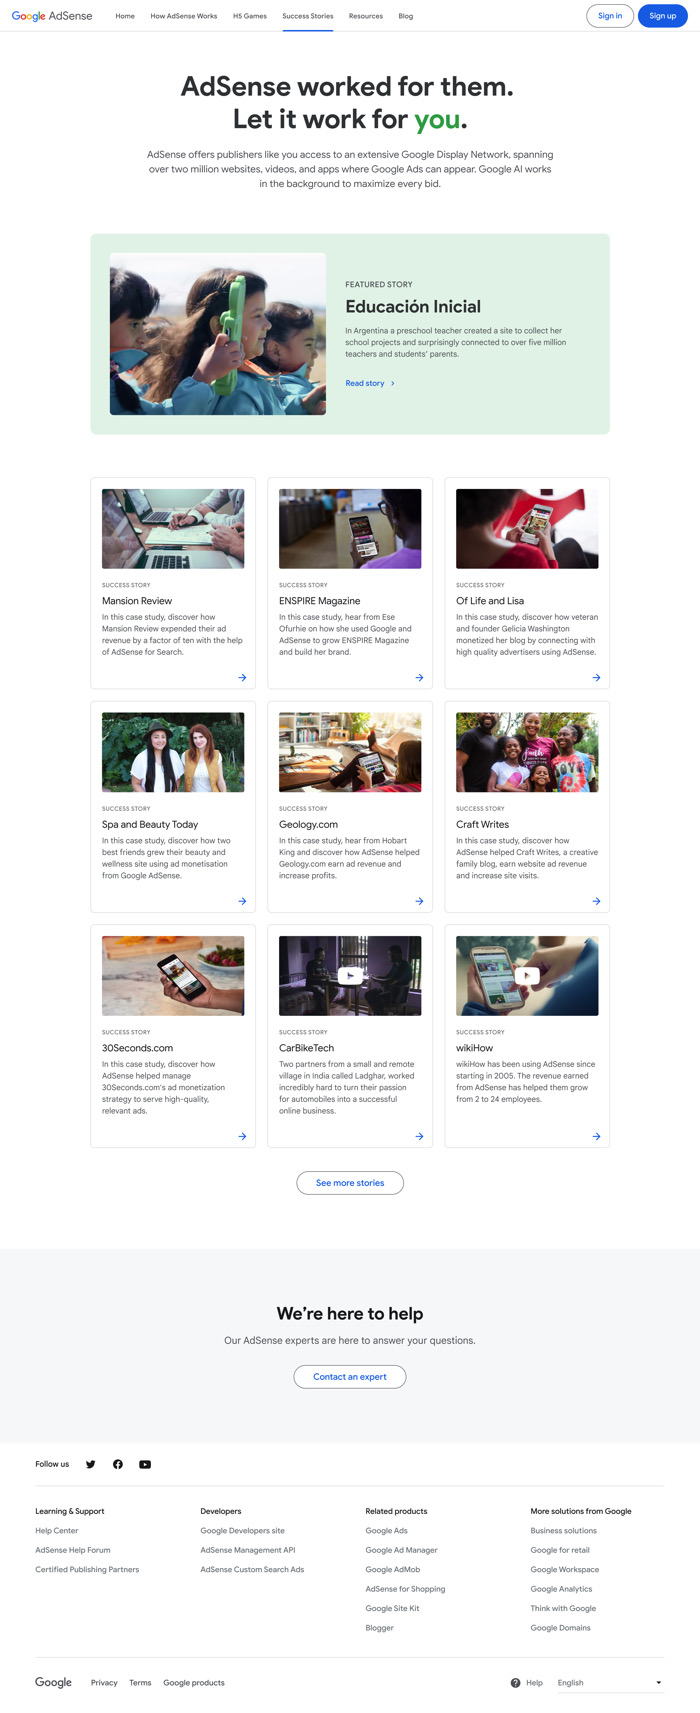Click the arrow on Geology.com card
The image size is (700, 1713).
click(x=419, y=901)
